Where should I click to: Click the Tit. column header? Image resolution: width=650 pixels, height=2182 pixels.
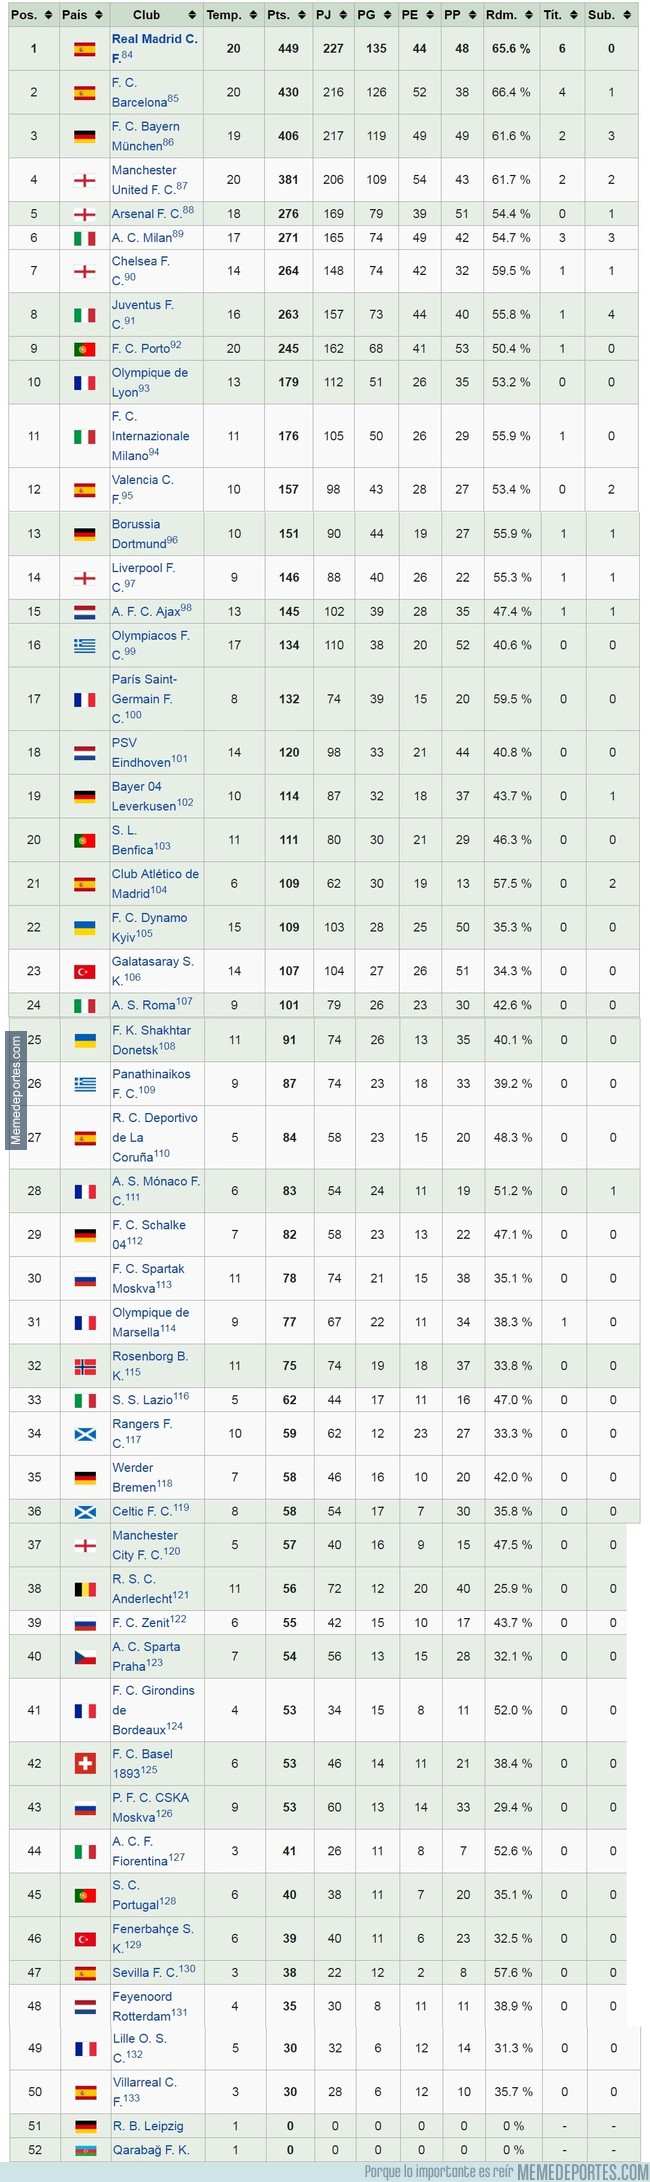(x=552, y=15)
